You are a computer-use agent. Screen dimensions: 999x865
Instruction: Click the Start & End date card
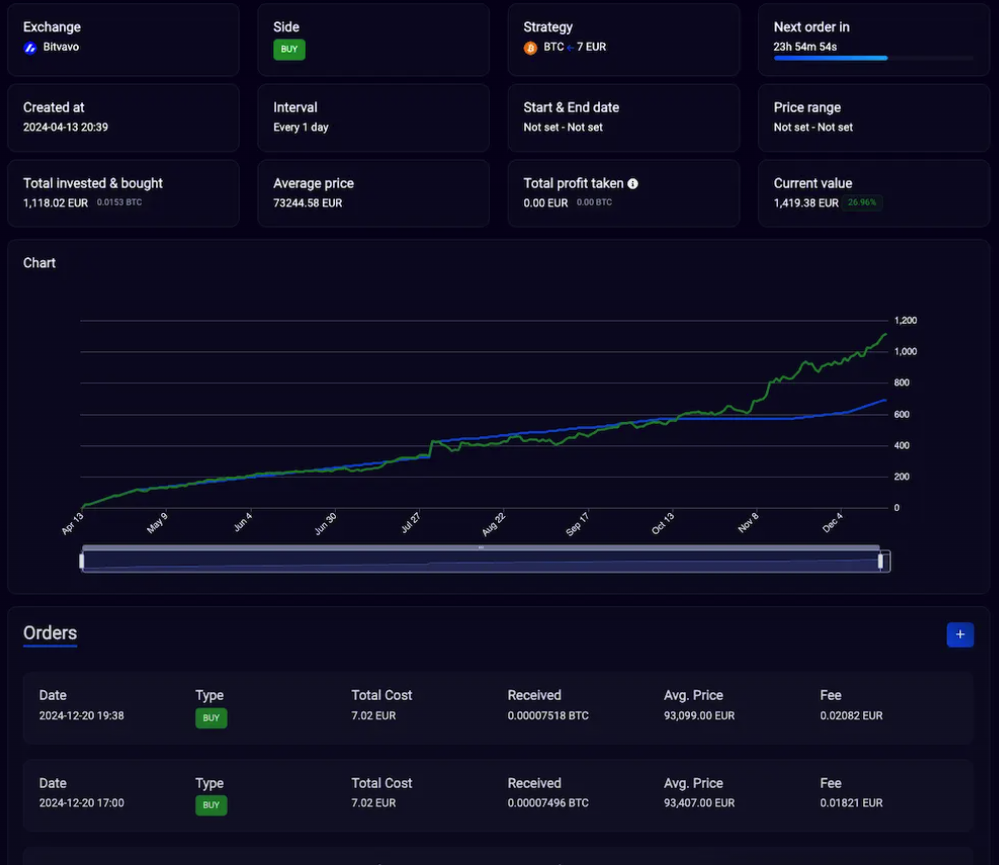[x=623, y=117]
